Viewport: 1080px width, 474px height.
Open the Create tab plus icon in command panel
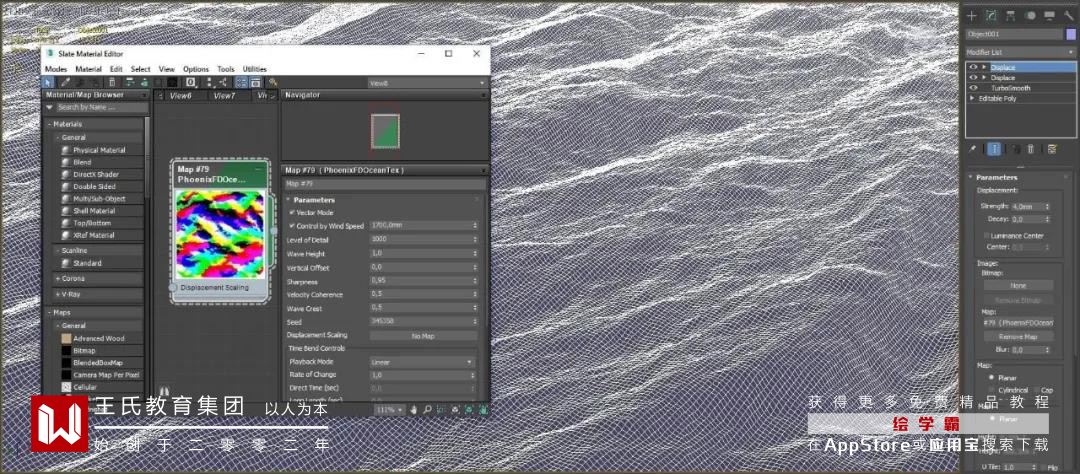(973, 15)
